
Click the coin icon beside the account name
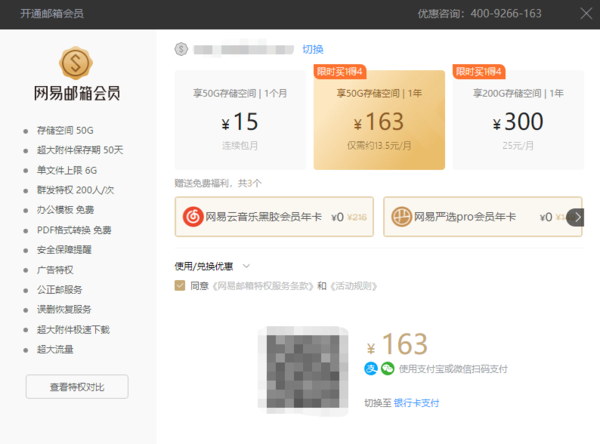click(181, 49)
